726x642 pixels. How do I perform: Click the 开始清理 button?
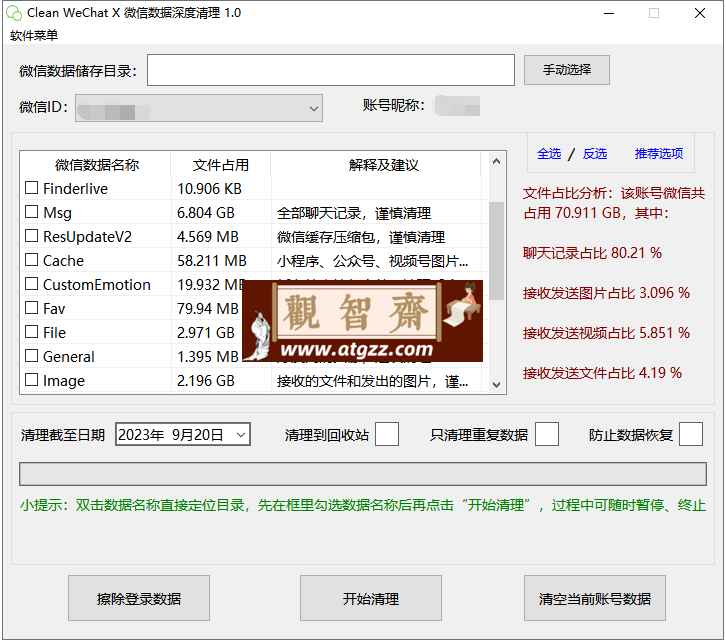point(371,598)
